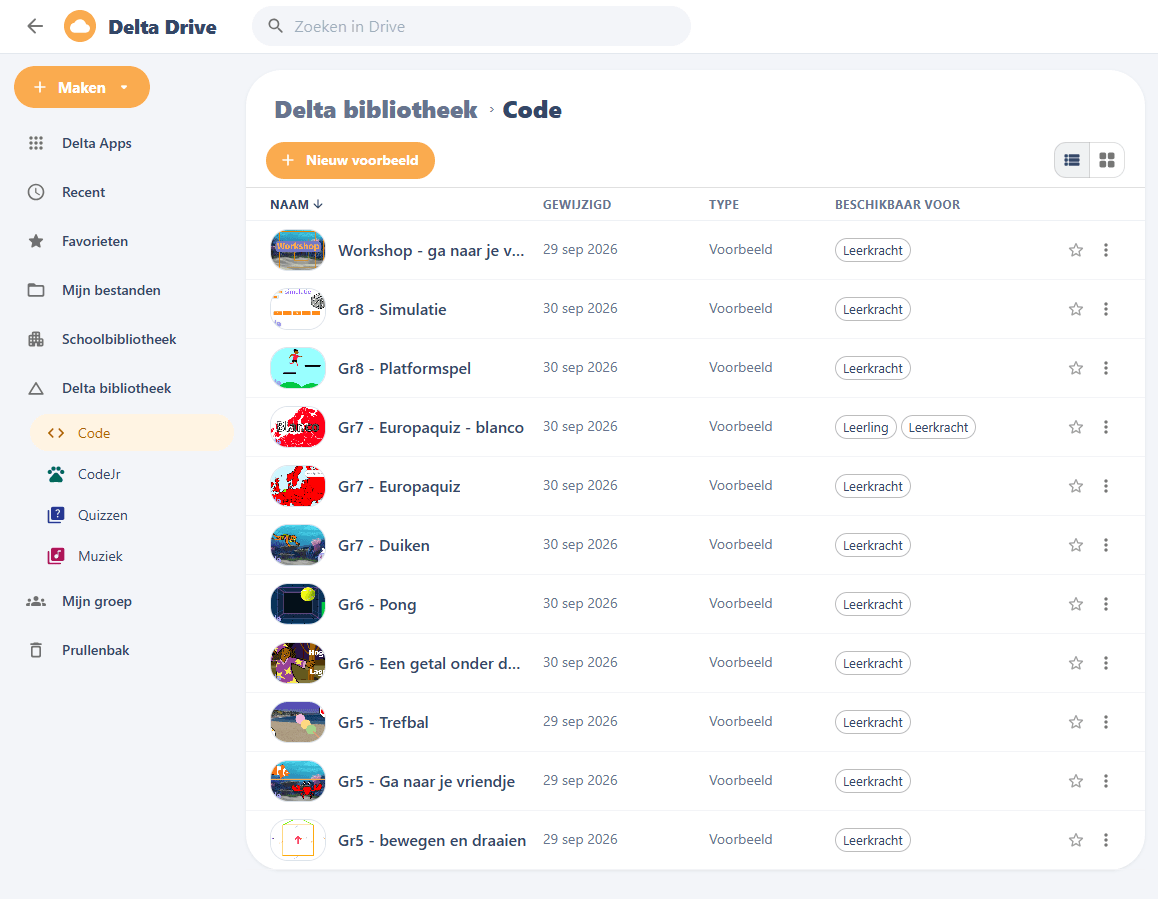Screen dimensions: 1158x899
Task: Click Leerkracht tag on Gr6 - Pong
Action: pyautogui.click(x=872, y=604)
